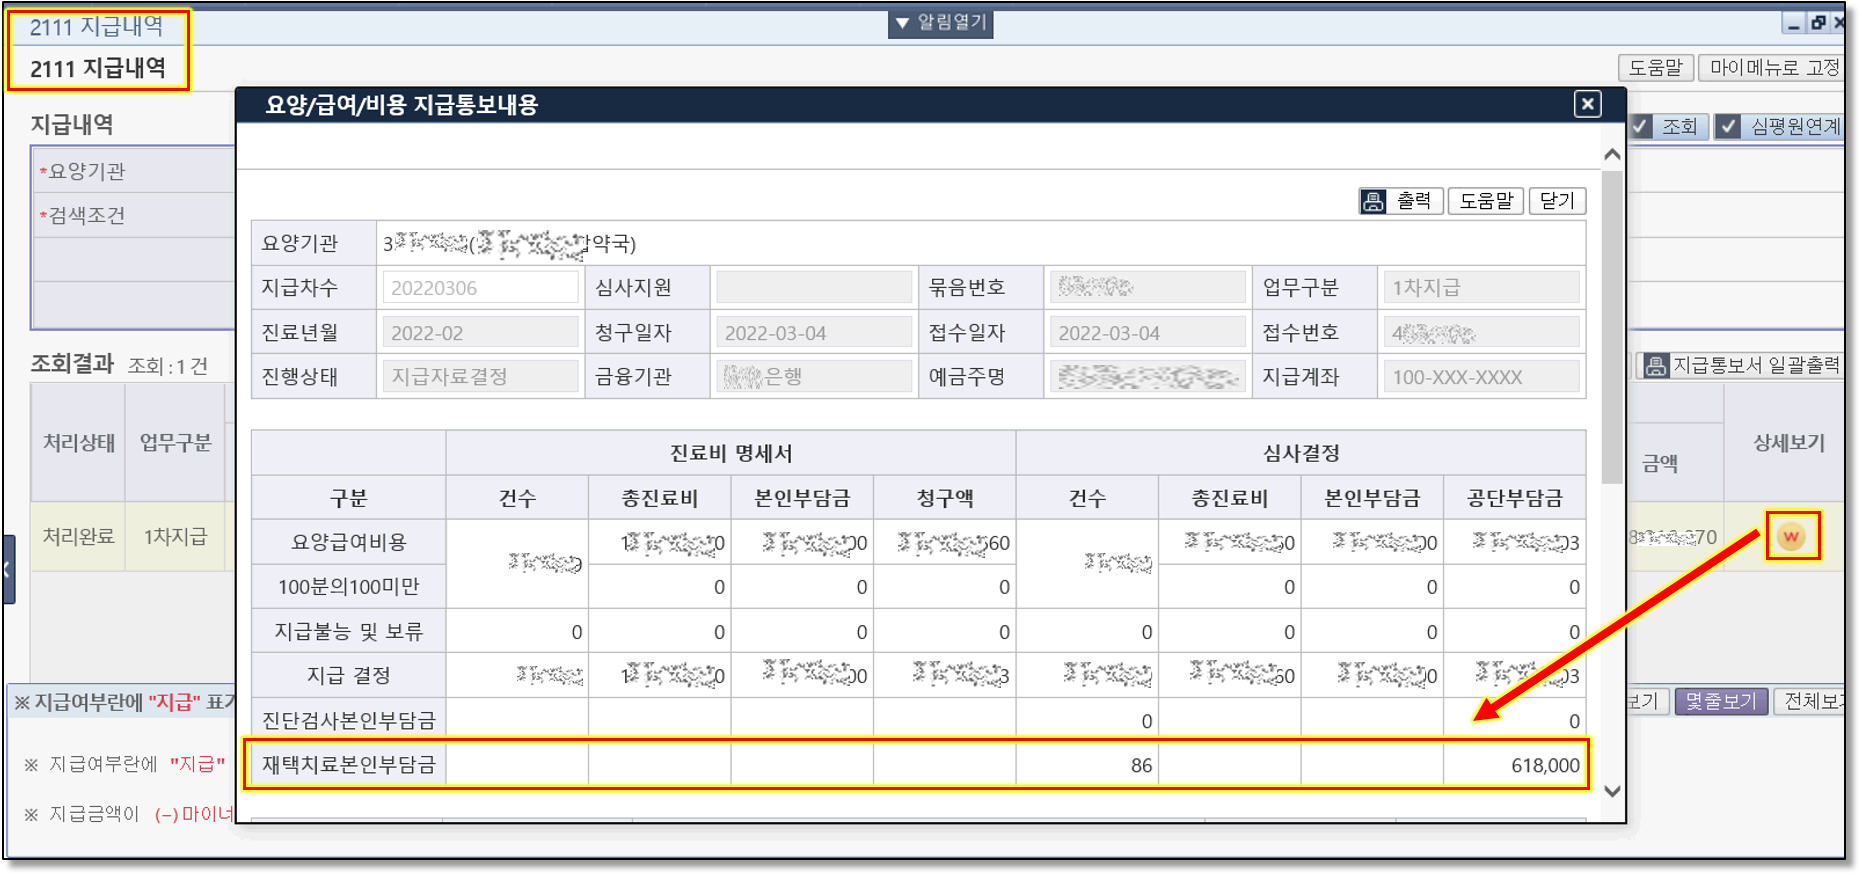Minimize the inner 지급내역 window
Screen dimensions: 1862x876
click(x=1793, y=23)
